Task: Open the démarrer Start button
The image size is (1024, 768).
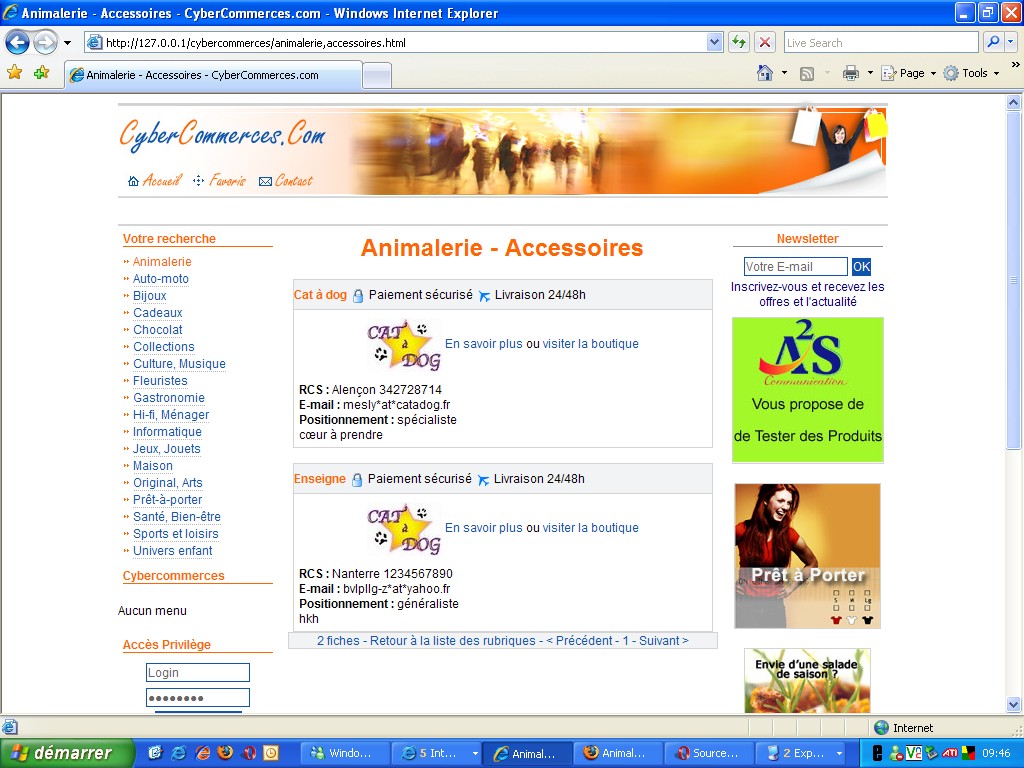Action: (x=67, y=753)
